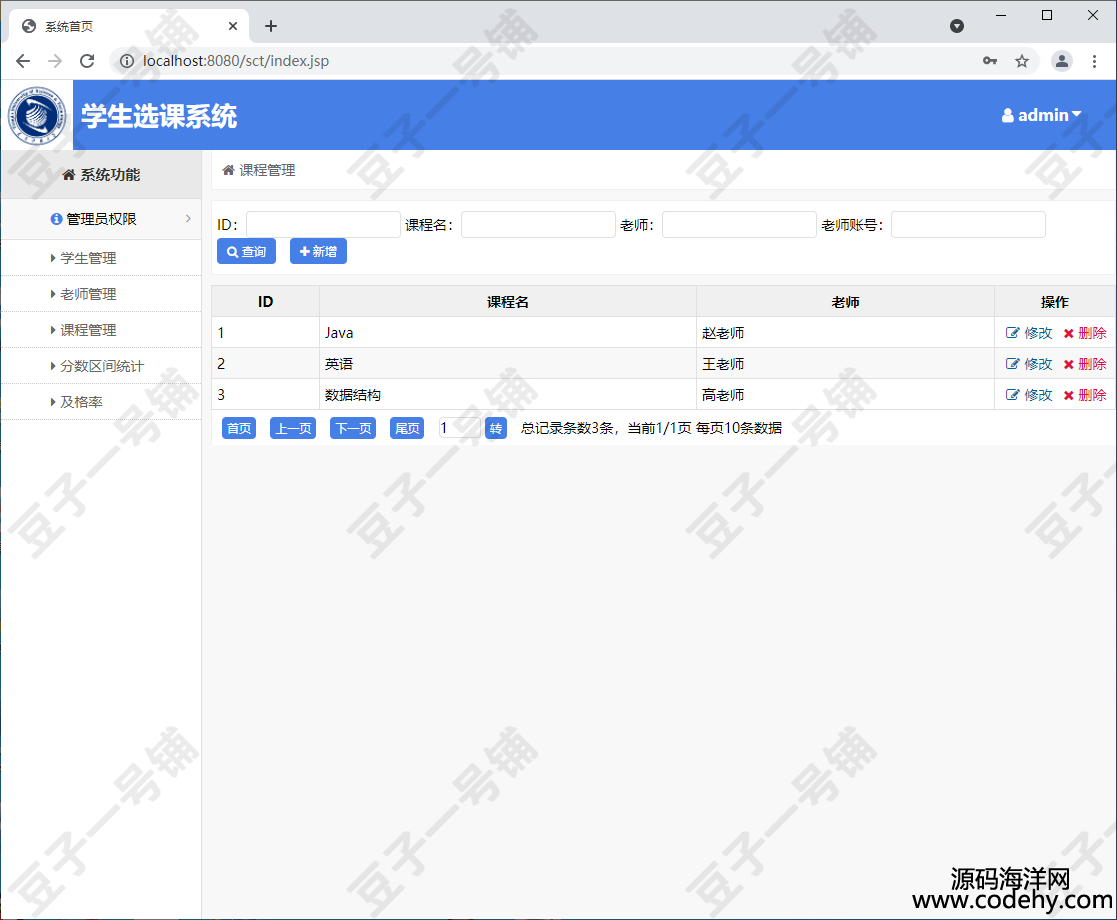1117x920 pixels.
Task: Click the 课程名 search input field
Action: [538, 225]
